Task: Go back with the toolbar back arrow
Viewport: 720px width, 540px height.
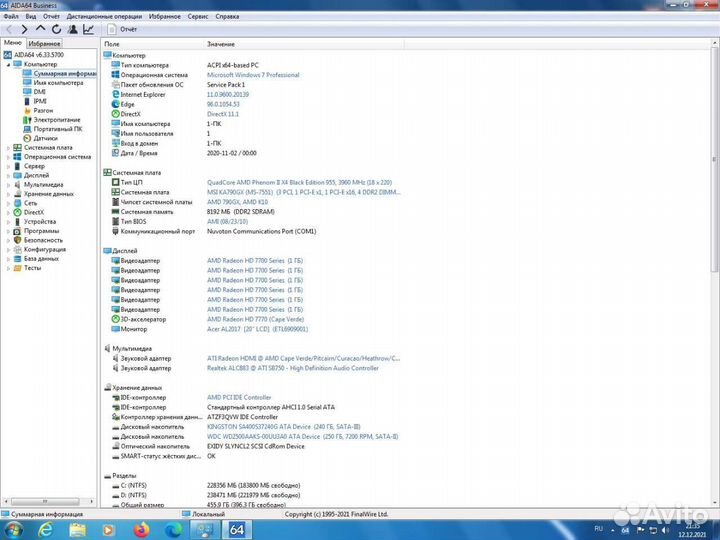Action: pyautogui.click(x=9, y=29)
